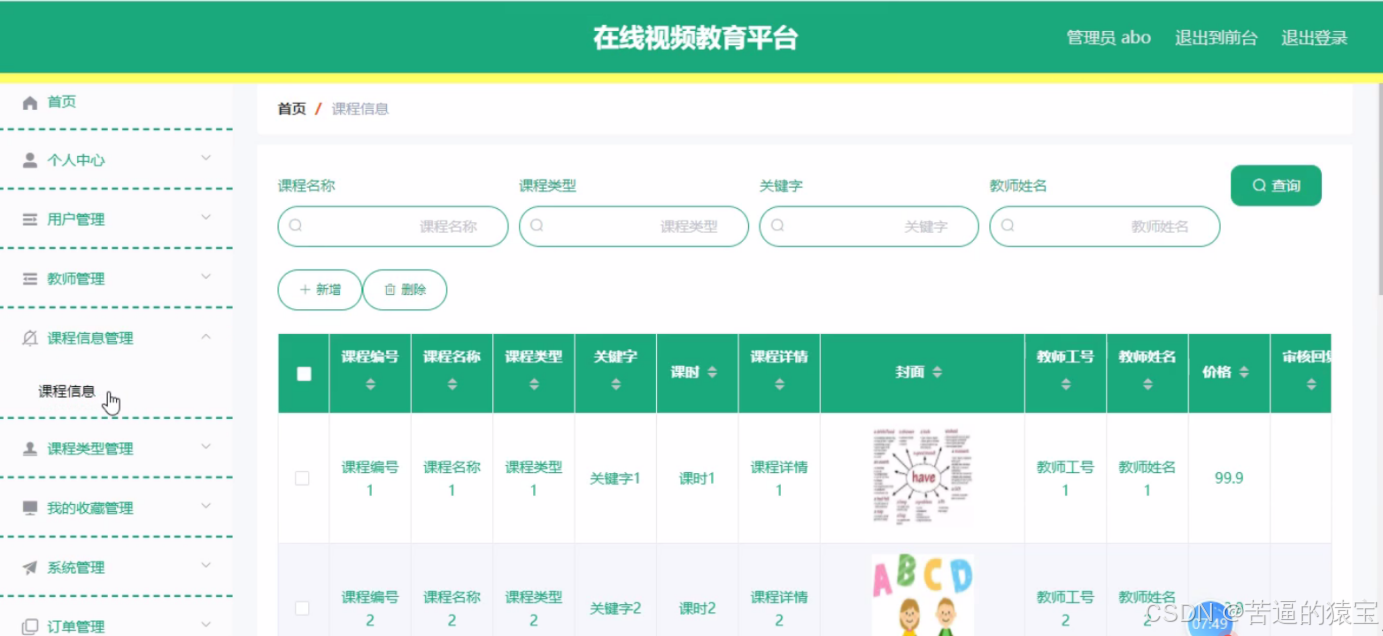The width and height of the screenshot is (1383, 636).
Task: Click the home icon beside 首页 in sidebar
Action: coord(30,102)
